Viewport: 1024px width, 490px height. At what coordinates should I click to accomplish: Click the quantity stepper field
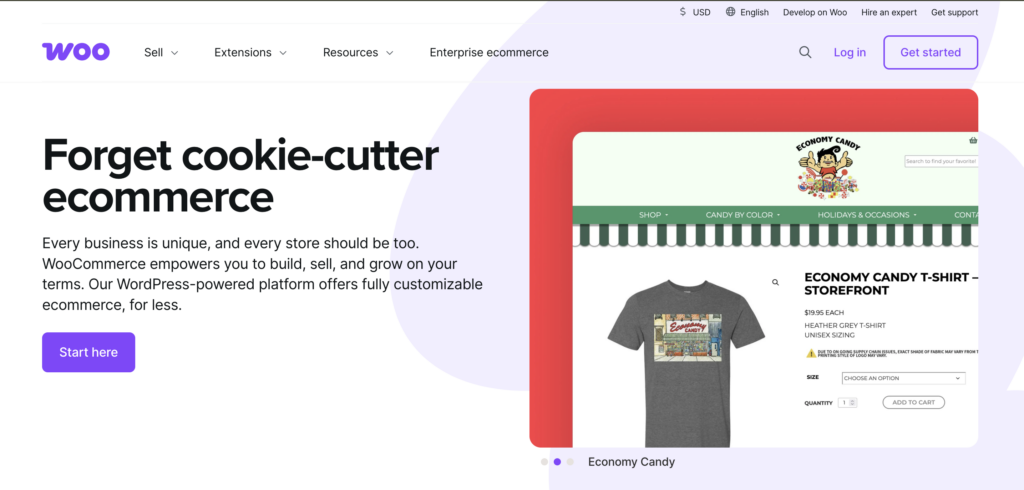848,403
